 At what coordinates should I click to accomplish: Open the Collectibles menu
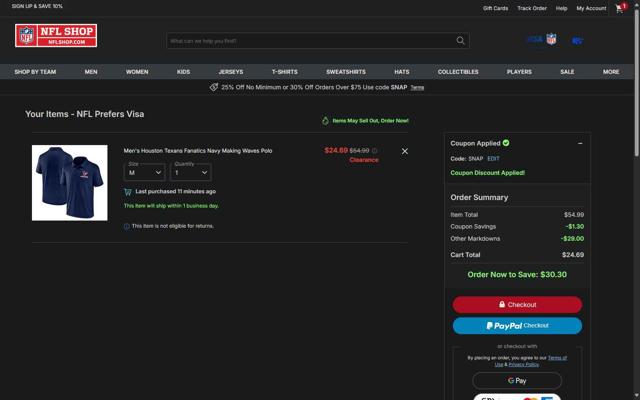(458, 72)
